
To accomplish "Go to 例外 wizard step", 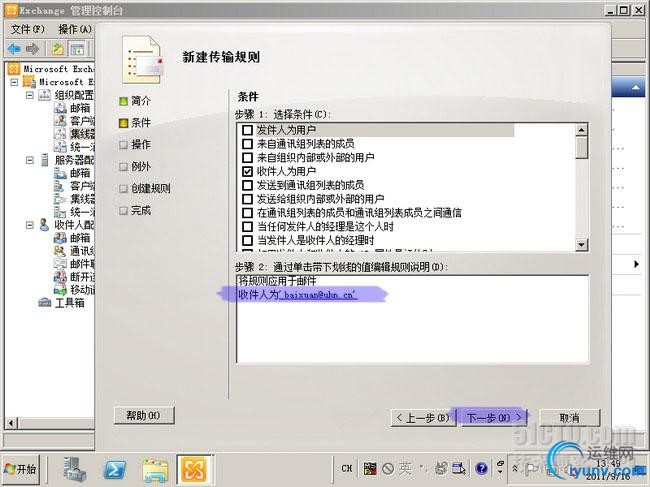I will pyautogui.click(x=135, y=167).
